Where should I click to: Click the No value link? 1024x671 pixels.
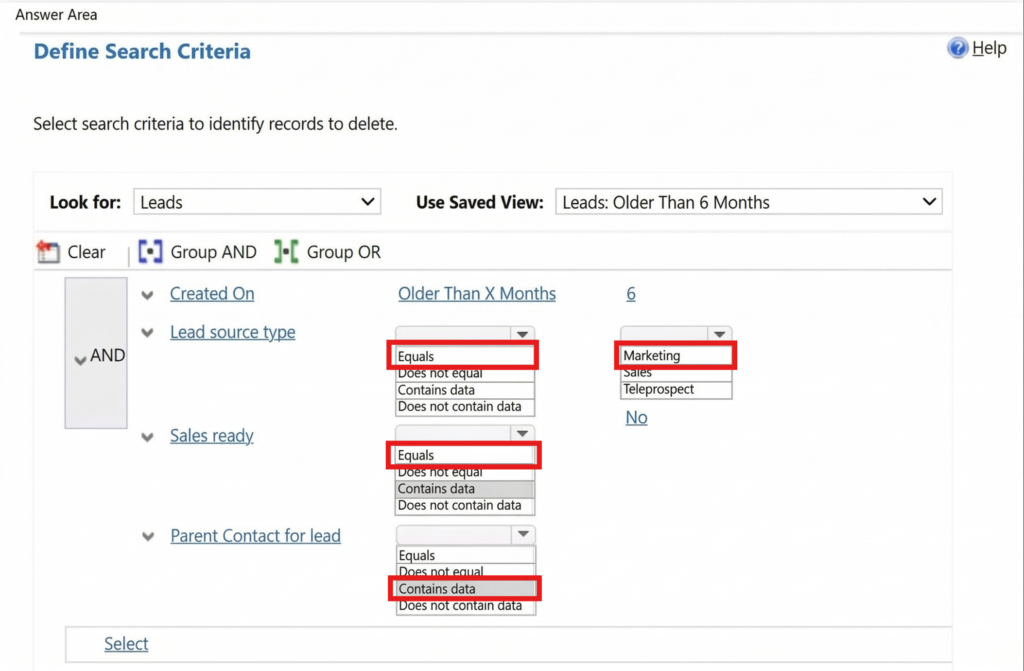tap(636, 418)
